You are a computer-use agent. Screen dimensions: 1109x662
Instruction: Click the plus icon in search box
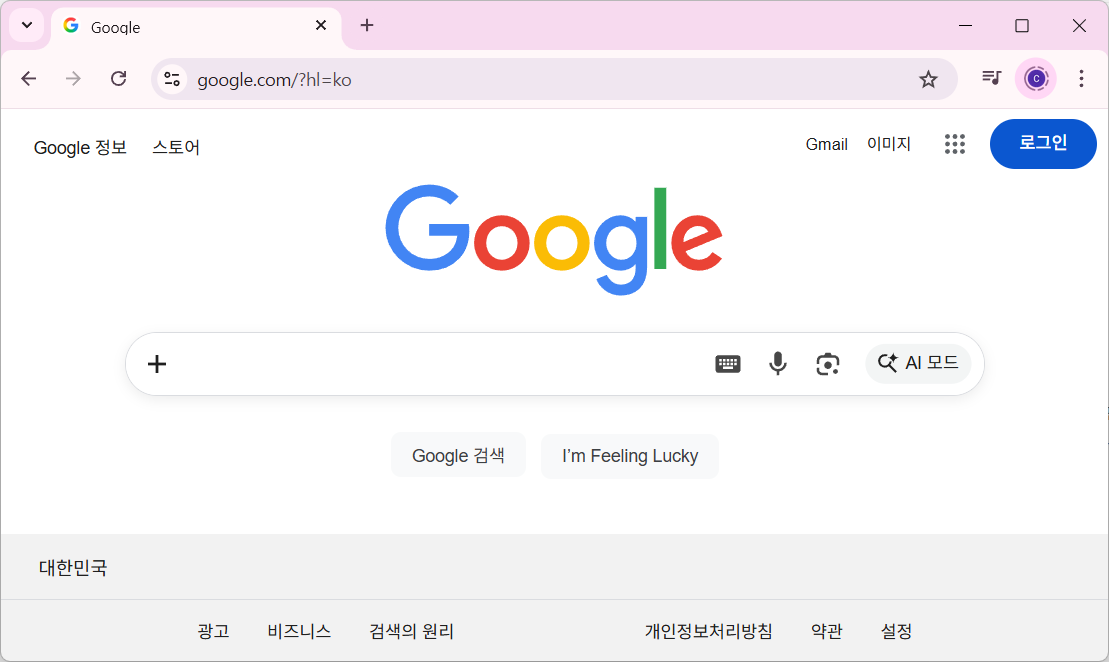(x=157, y=364)
